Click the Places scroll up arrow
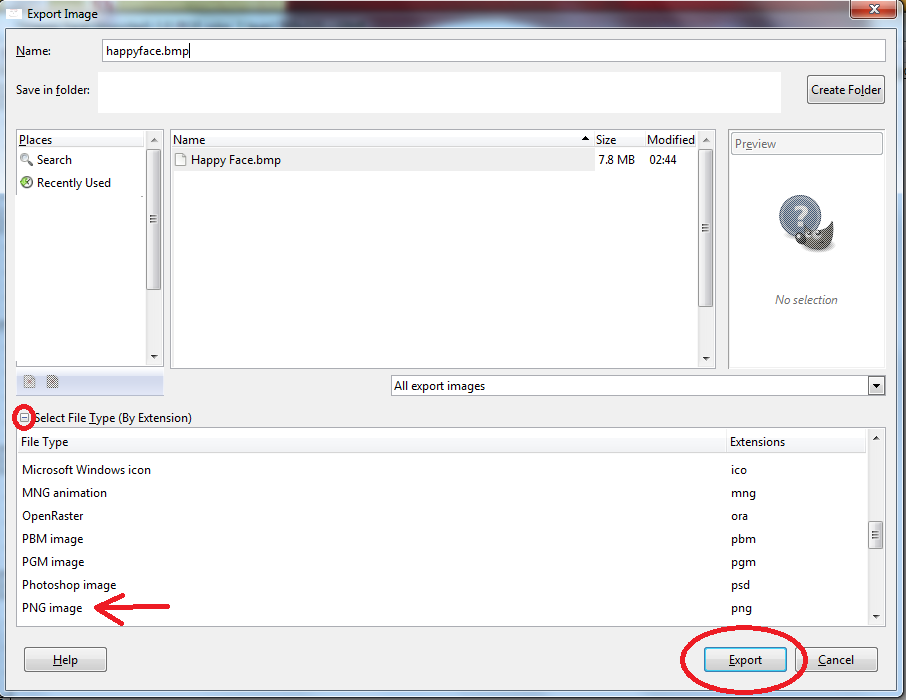The height and width of the screenshot is (700, 906). tap(154, 140)
